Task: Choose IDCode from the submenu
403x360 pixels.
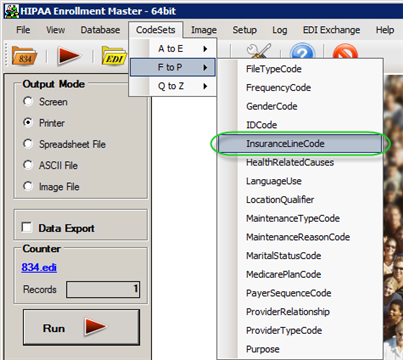Action: 300,125
